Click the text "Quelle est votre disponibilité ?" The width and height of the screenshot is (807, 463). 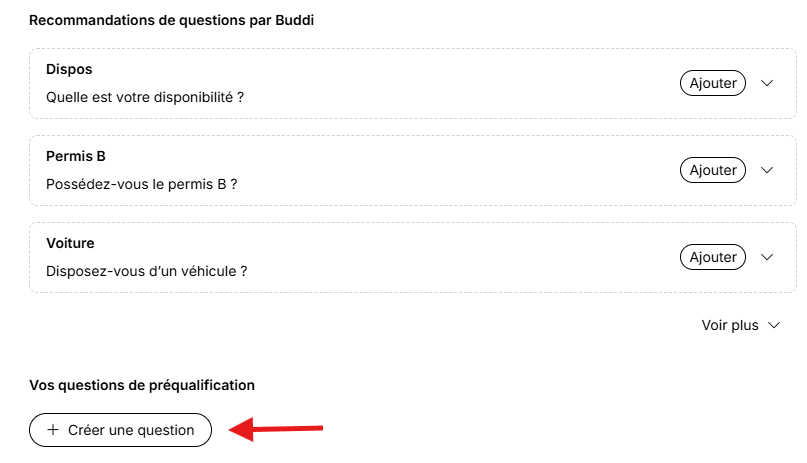[x=145, y=97]
